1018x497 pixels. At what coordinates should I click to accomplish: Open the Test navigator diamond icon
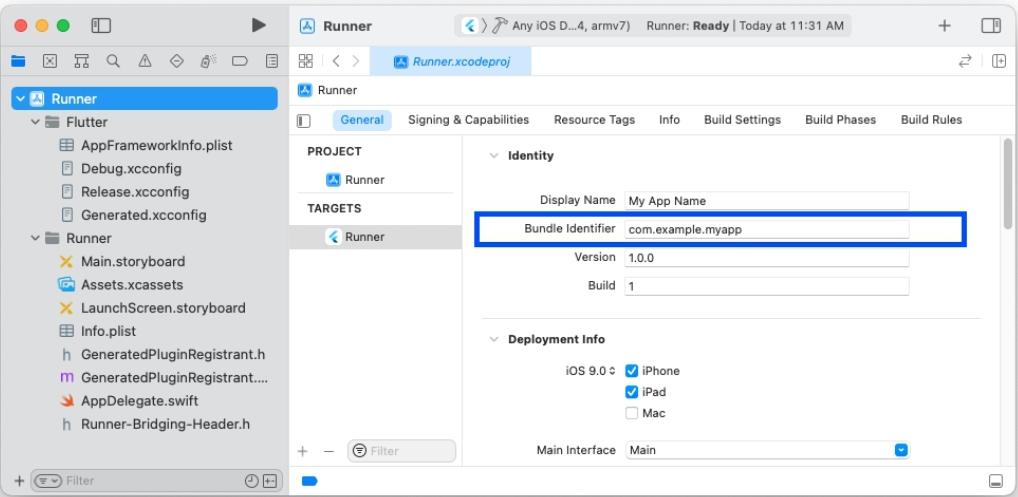click(x=177, y=61)
